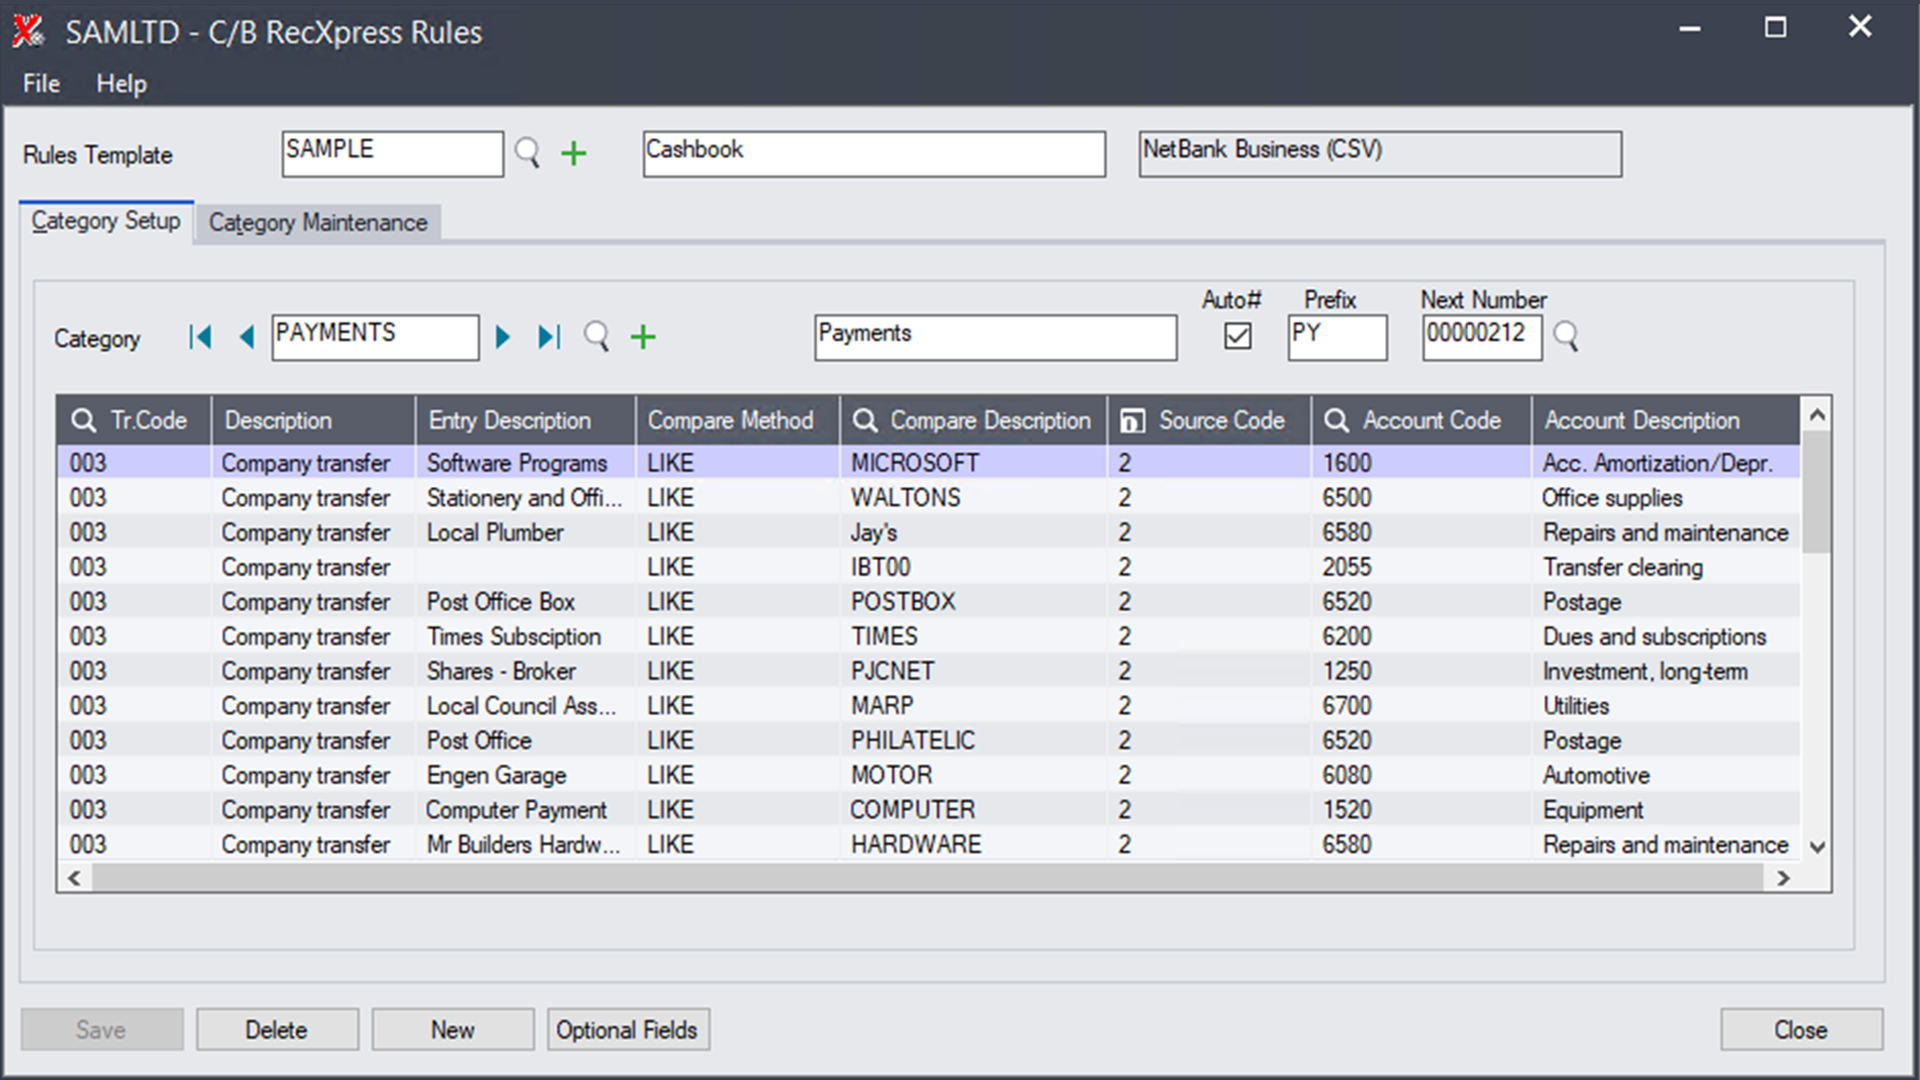The width and height of the screenshot is (1920, 1080).
Task: Click the Source Code column header
Action: (x=1220, y=420)
